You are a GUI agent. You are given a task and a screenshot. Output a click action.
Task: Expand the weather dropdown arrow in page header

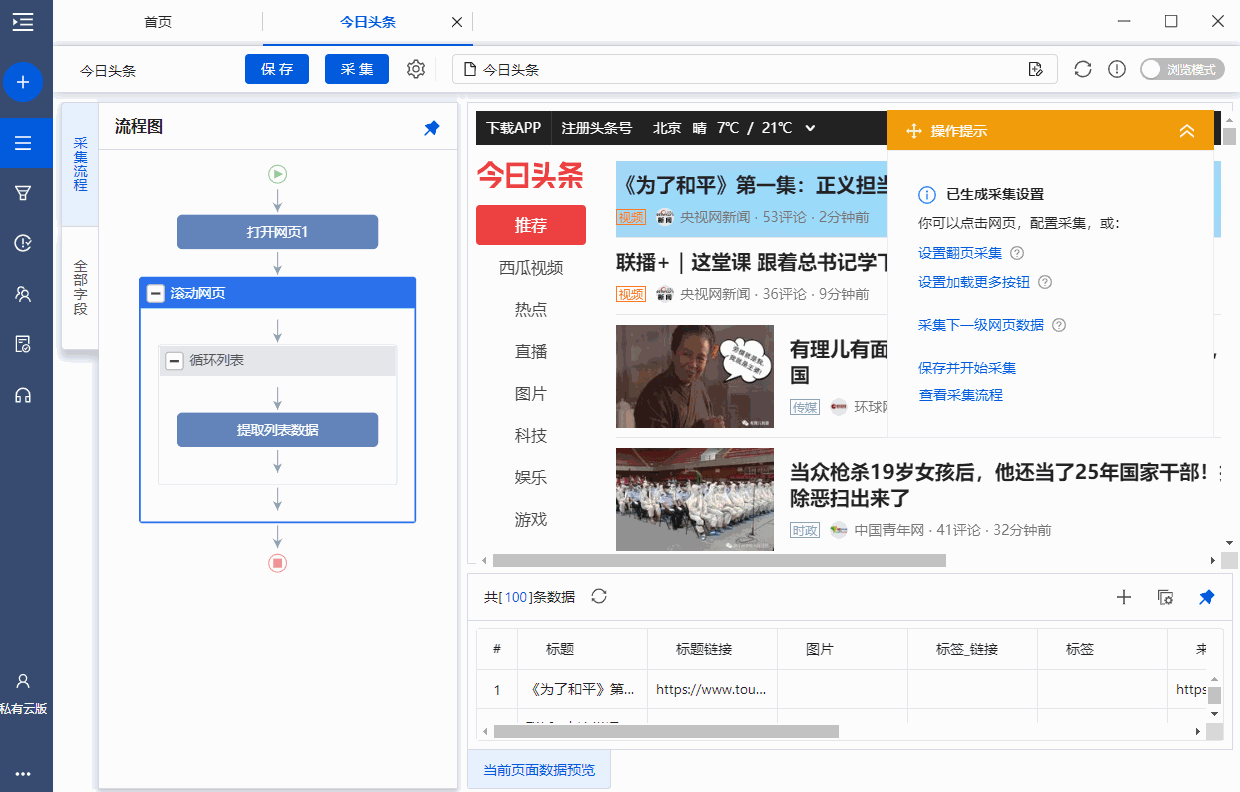[810, 127]
